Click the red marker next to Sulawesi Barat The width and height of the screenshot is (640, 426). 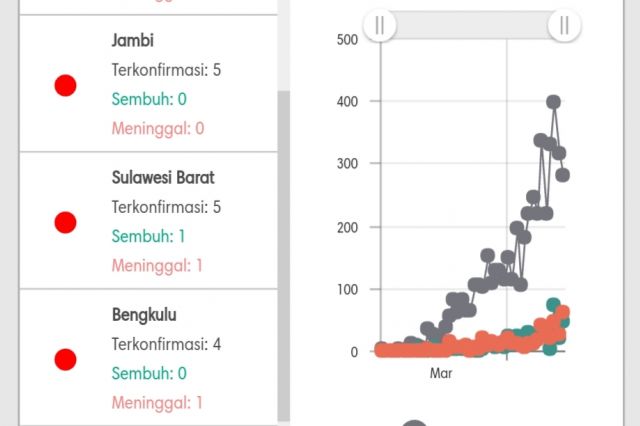(65, 222)
